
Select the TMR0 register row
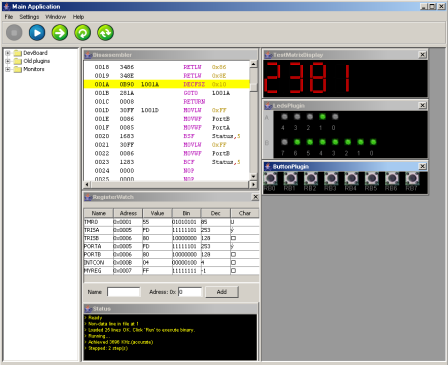171,222
